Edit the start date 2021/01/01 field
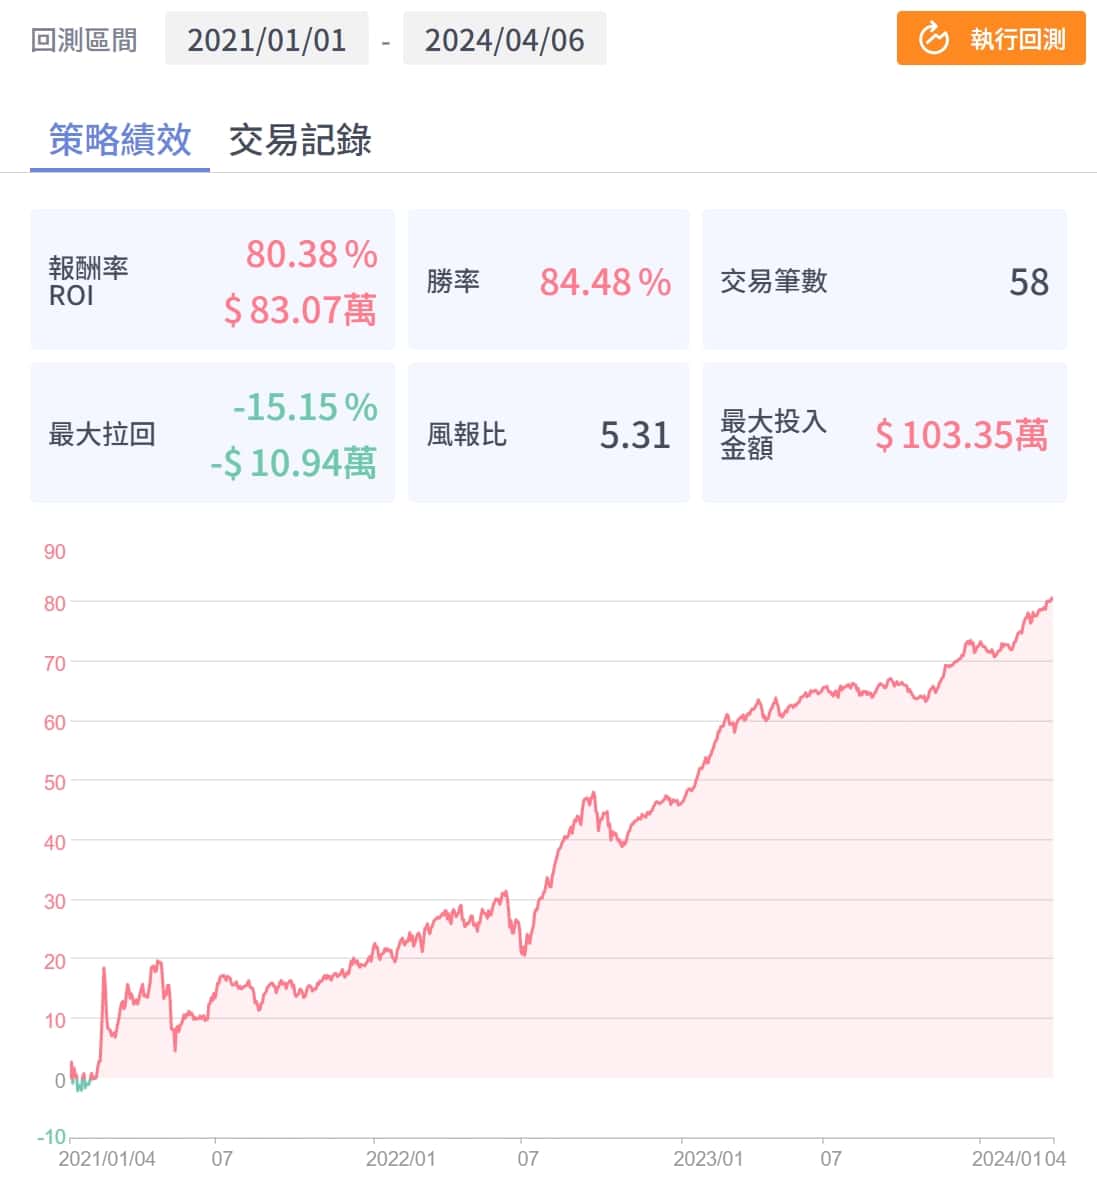 tap(266, 40)
